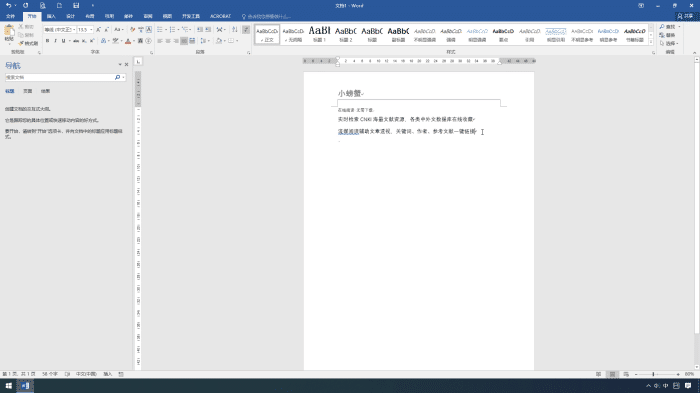Click Clear All Formatting eraser icon
The height and width of the screenshot is (393, 700).
click(132, 29)
